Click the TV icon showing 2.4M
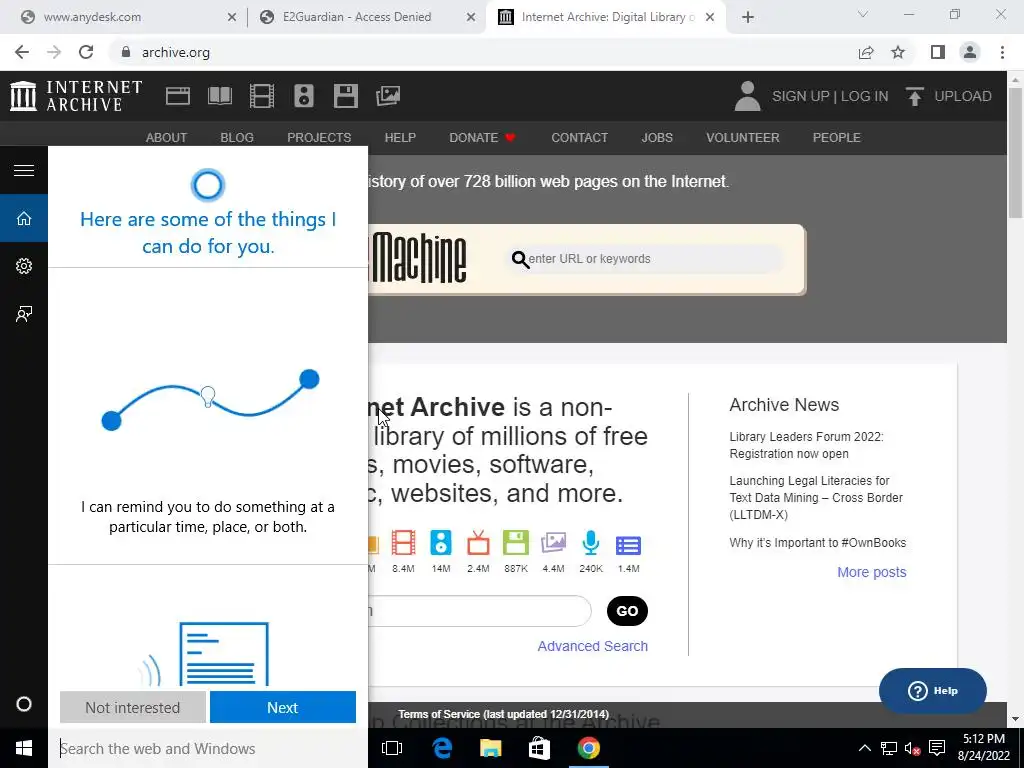This screenshot has height=768, width=1024. tap(478, 543)
